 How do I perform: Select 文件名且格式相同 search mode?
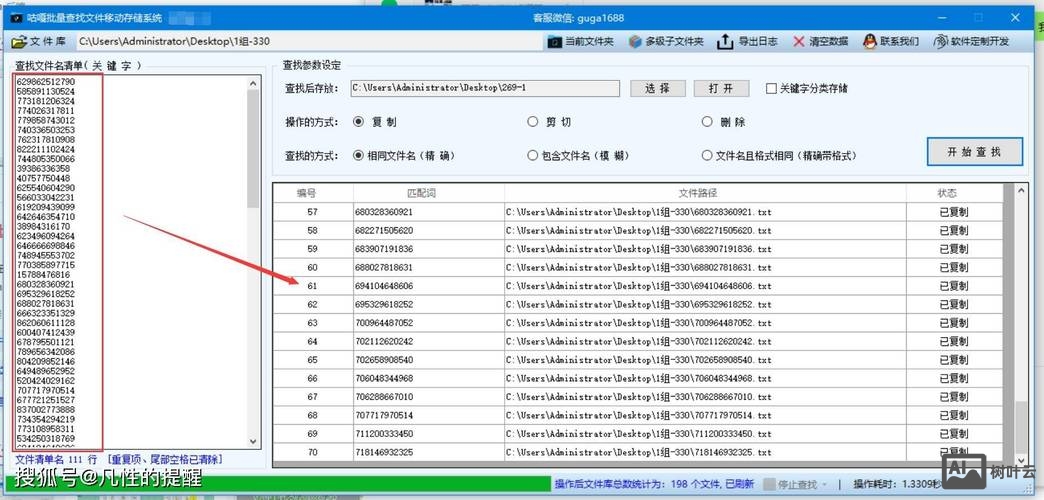(x=707, y=156)
